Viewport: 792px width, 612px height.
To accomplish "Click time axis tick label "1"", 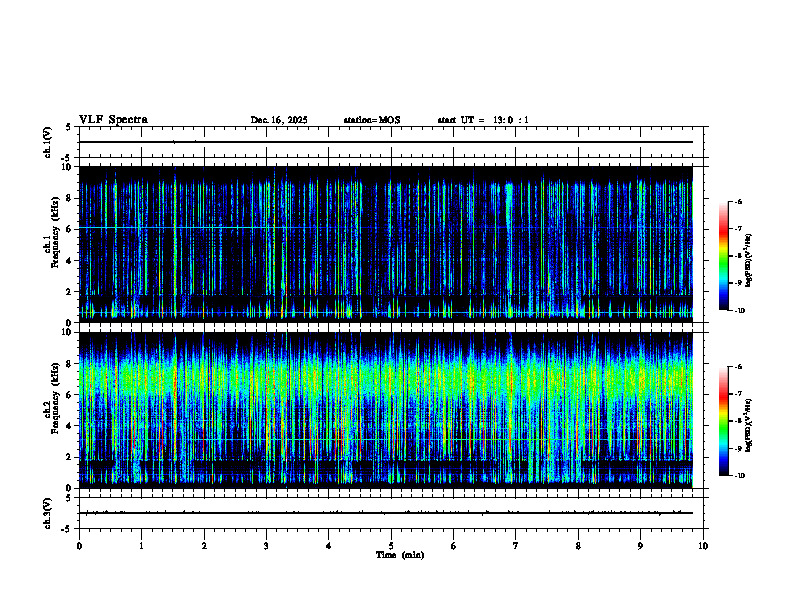I will (x=141, y=546).
